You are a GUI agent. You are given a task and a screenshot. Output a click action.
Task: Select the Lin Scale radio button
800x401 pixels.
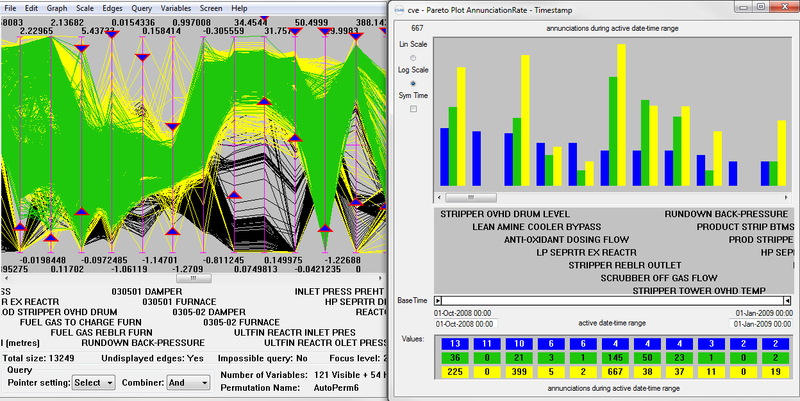[413, 58]
